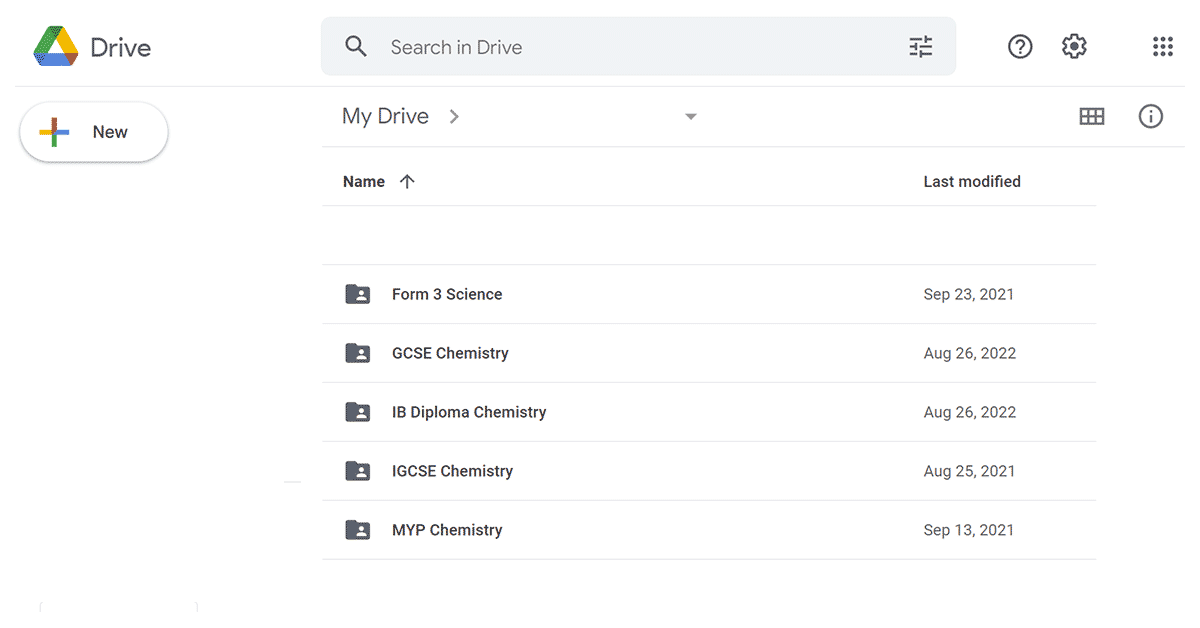Select the My Drive breadcrumb
Image resolution: width=1200 pixels, height=628 pixels.
click(x=385, y=116)
